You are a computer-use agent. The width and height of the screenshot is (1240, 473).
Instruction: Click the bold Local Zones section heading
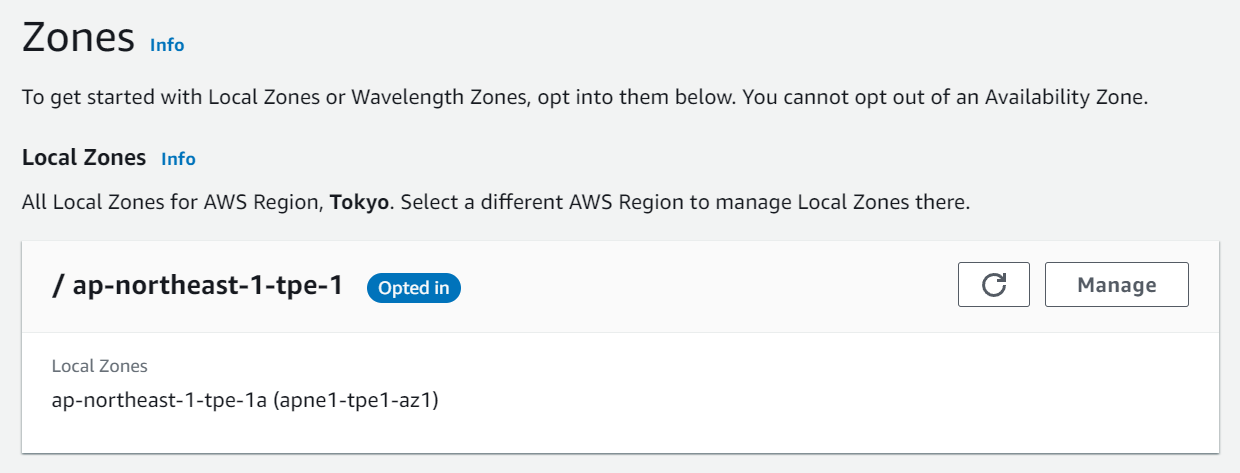coord(84,158)
